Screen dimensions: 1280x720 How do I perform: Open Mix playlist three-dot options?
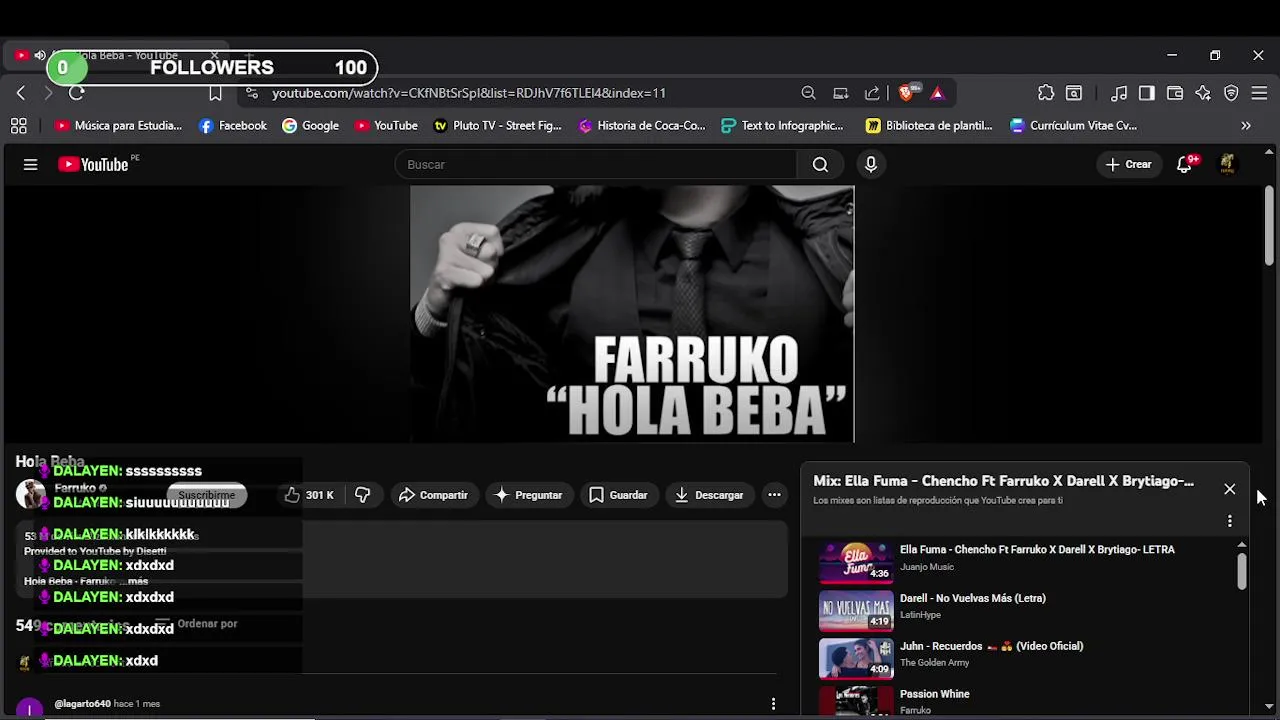tap(1230, 521)
